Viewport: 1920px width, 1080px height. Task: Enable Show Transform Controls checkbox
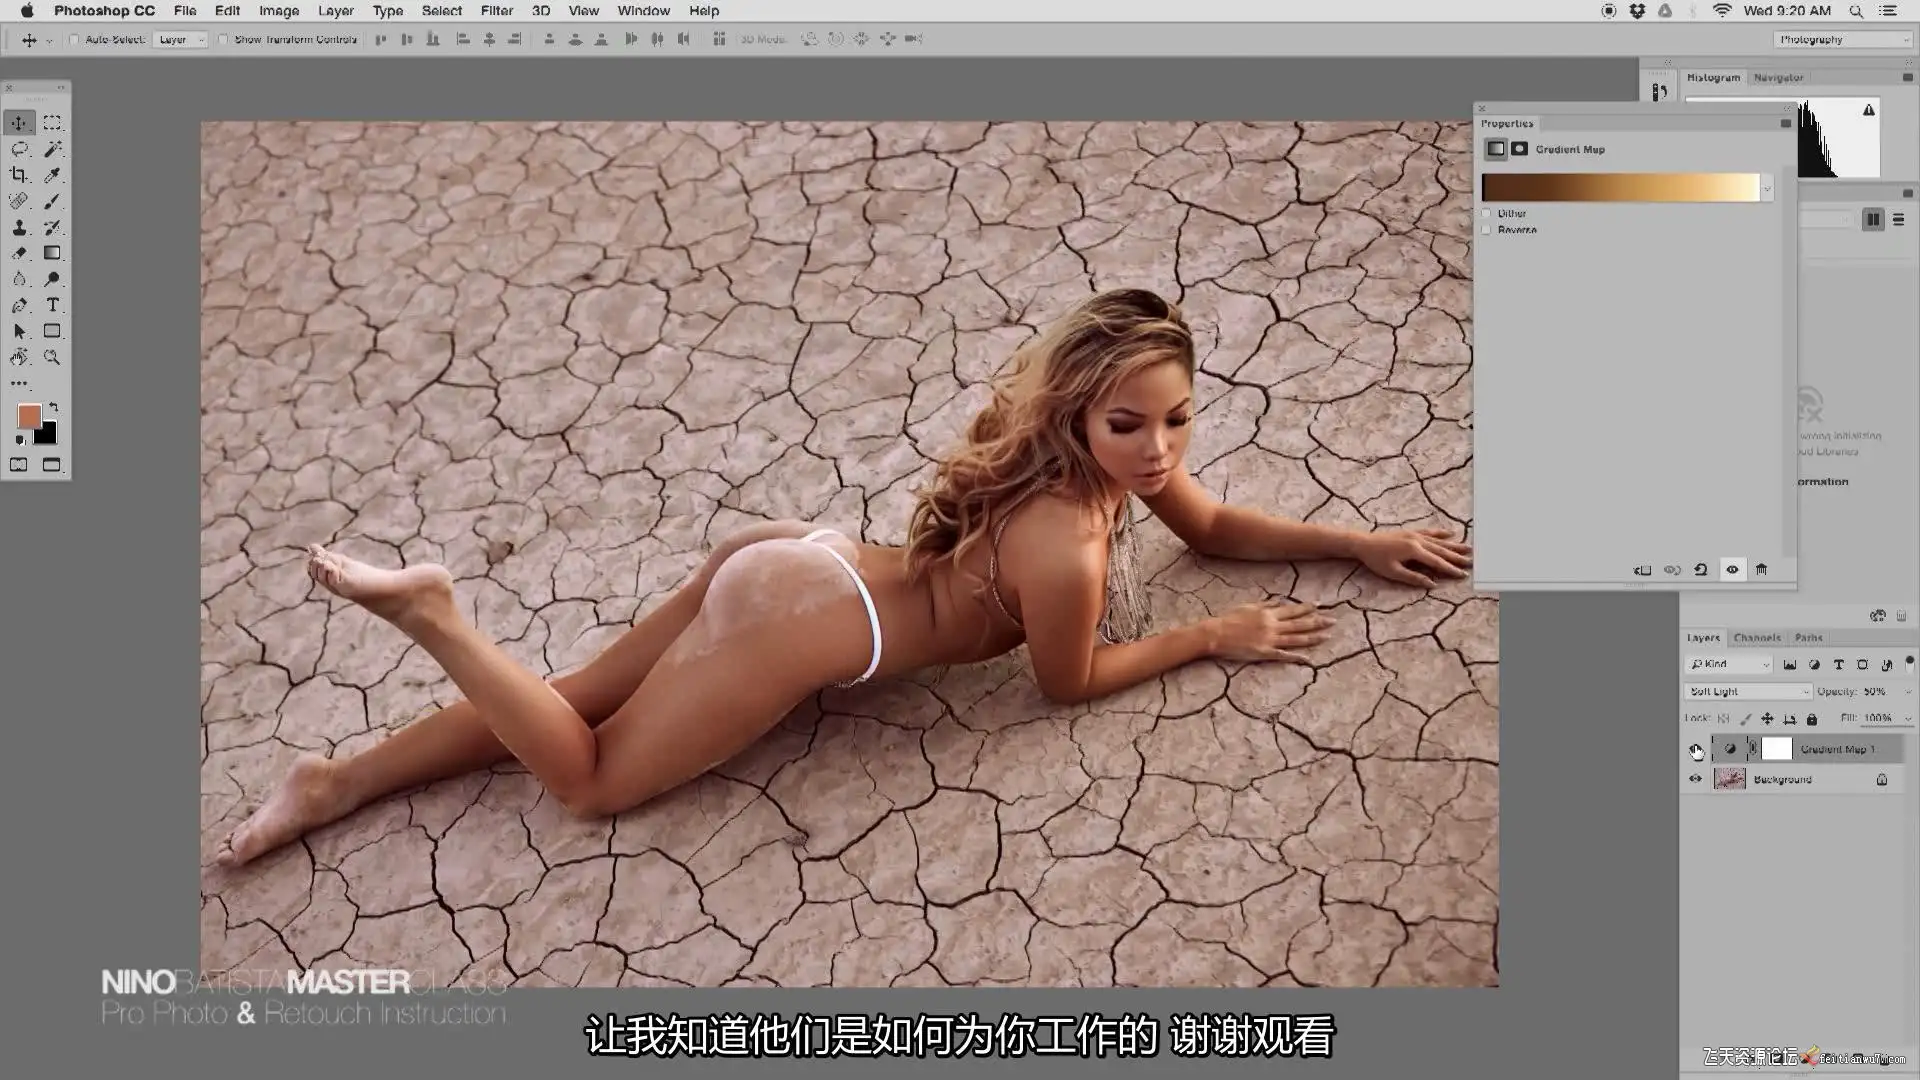(223, 39)
